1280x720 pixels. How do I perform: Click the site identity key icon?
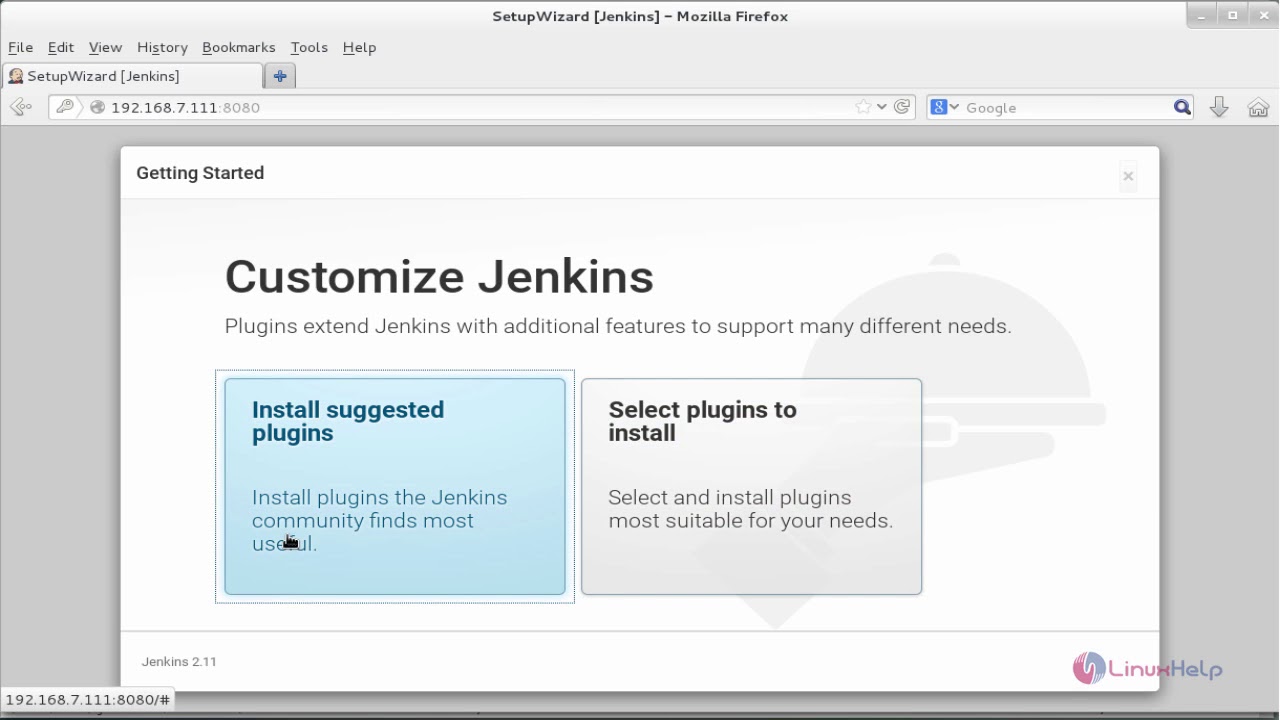pyautogui.click(x=65, y=107)
